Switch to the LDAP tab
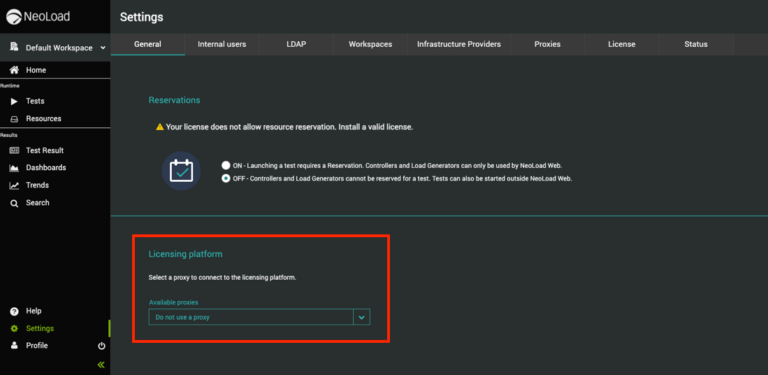The width and height of the screenshot is (768, 375). pyautogui.click(x=296, y=44)
